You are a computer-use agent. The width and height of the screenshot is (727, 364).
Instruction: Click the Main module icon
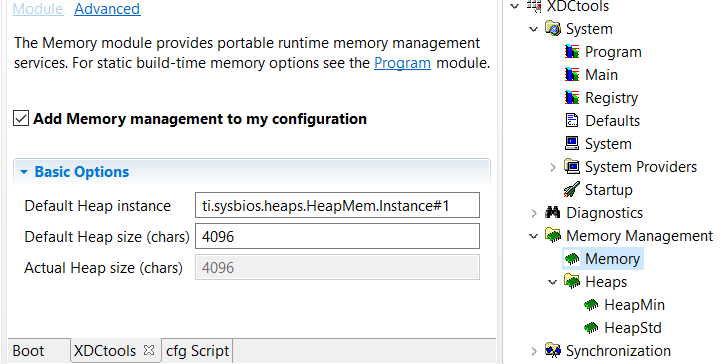click(572, 74)
